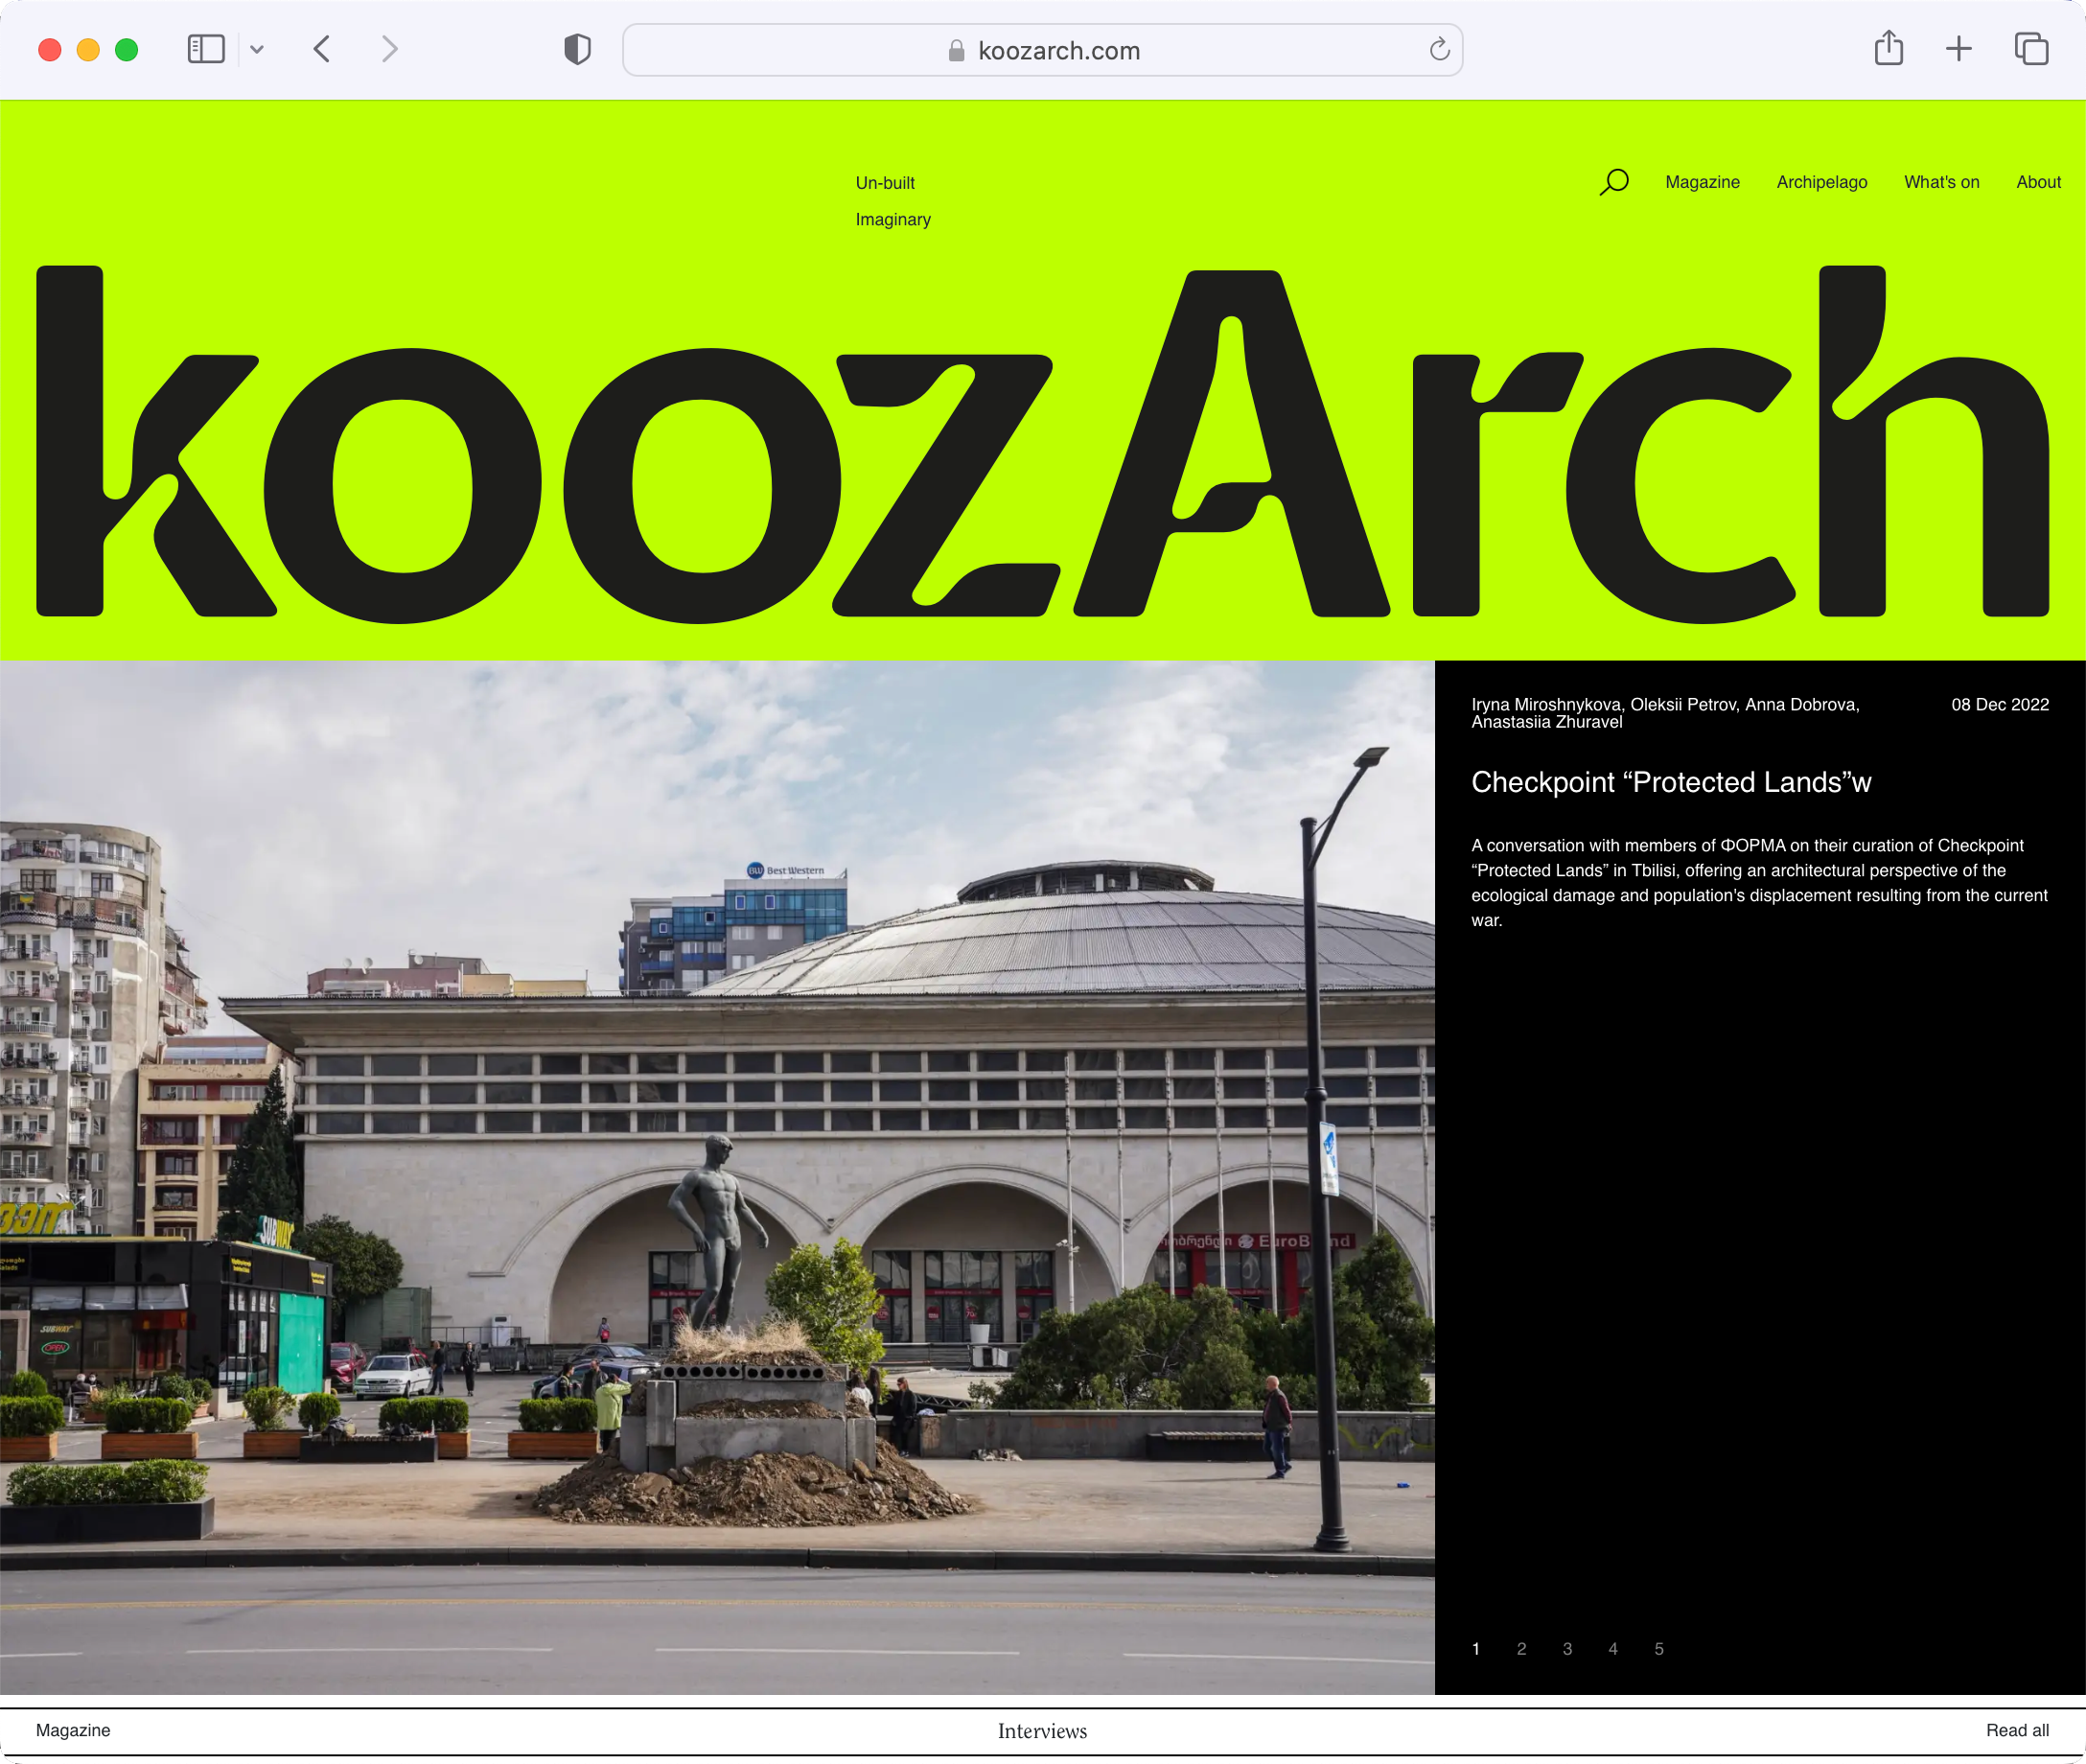Click the Un-built link

point(885,183)
